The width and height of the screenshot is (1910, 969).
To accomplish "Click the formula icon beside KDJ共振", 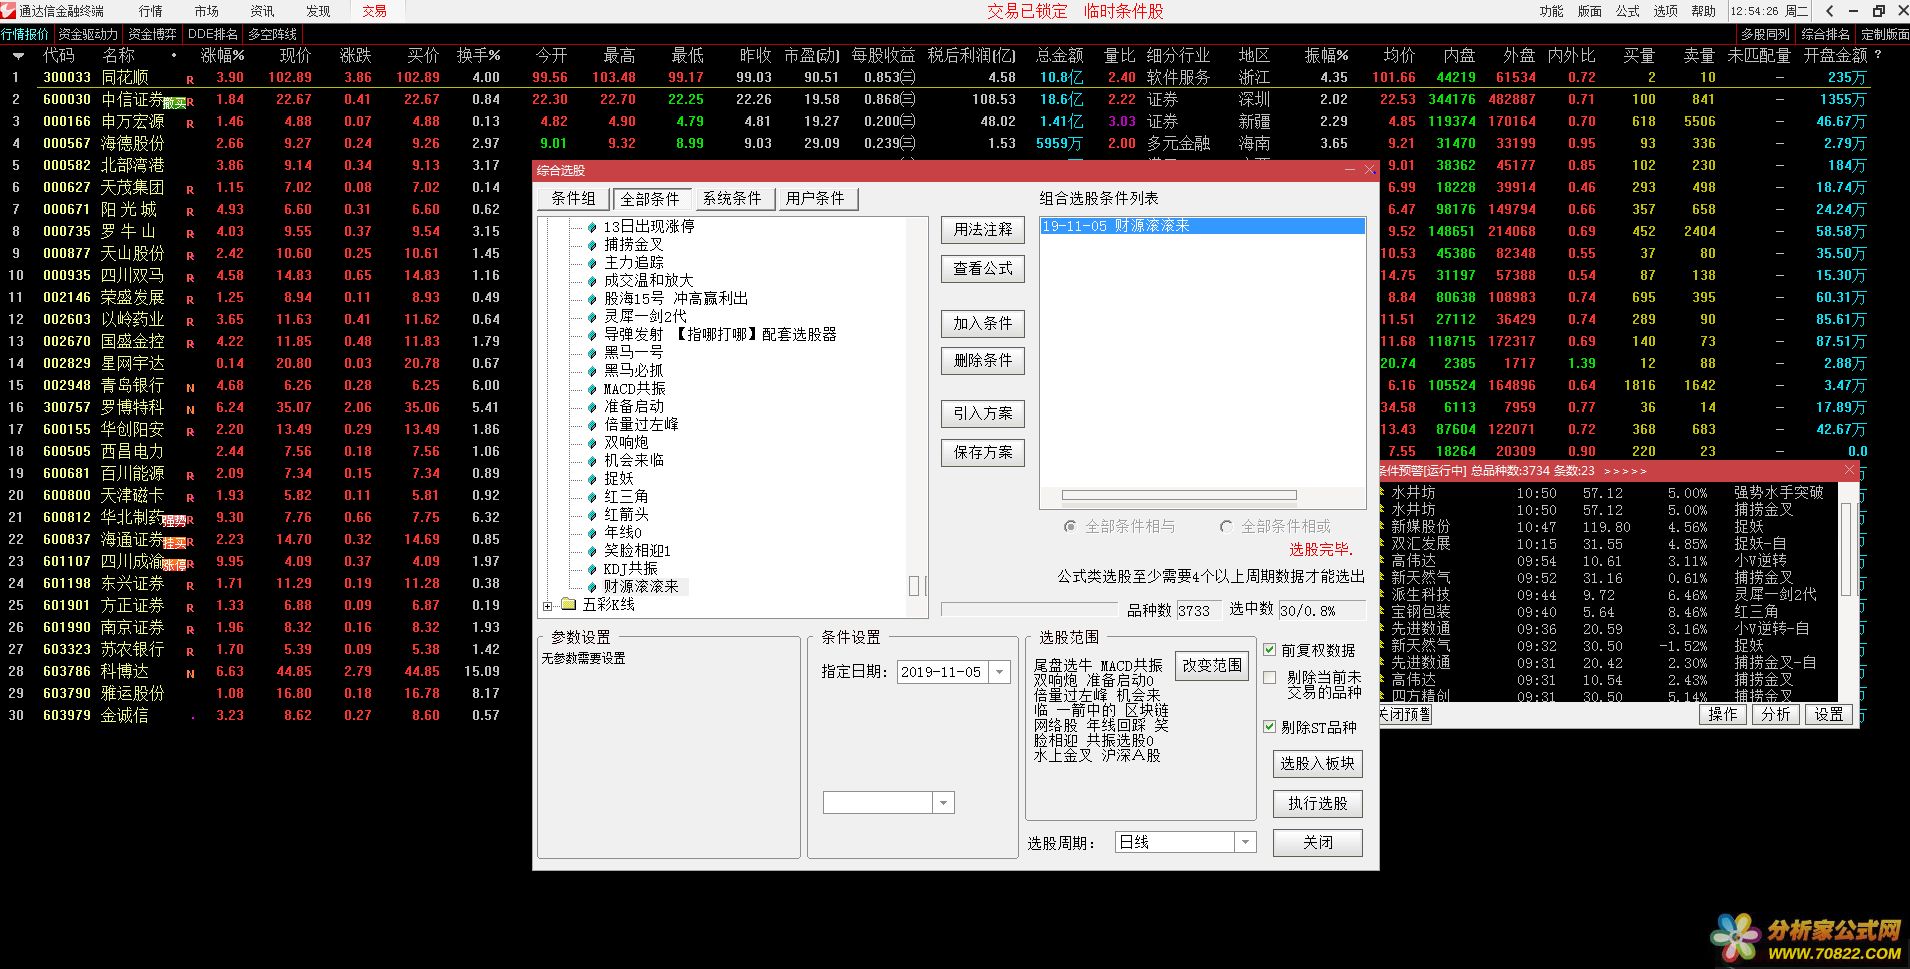I will 592,569.
